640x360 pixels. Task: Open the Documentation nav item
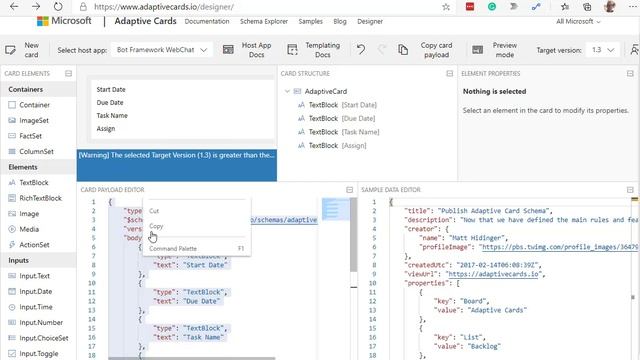[207, 21]
